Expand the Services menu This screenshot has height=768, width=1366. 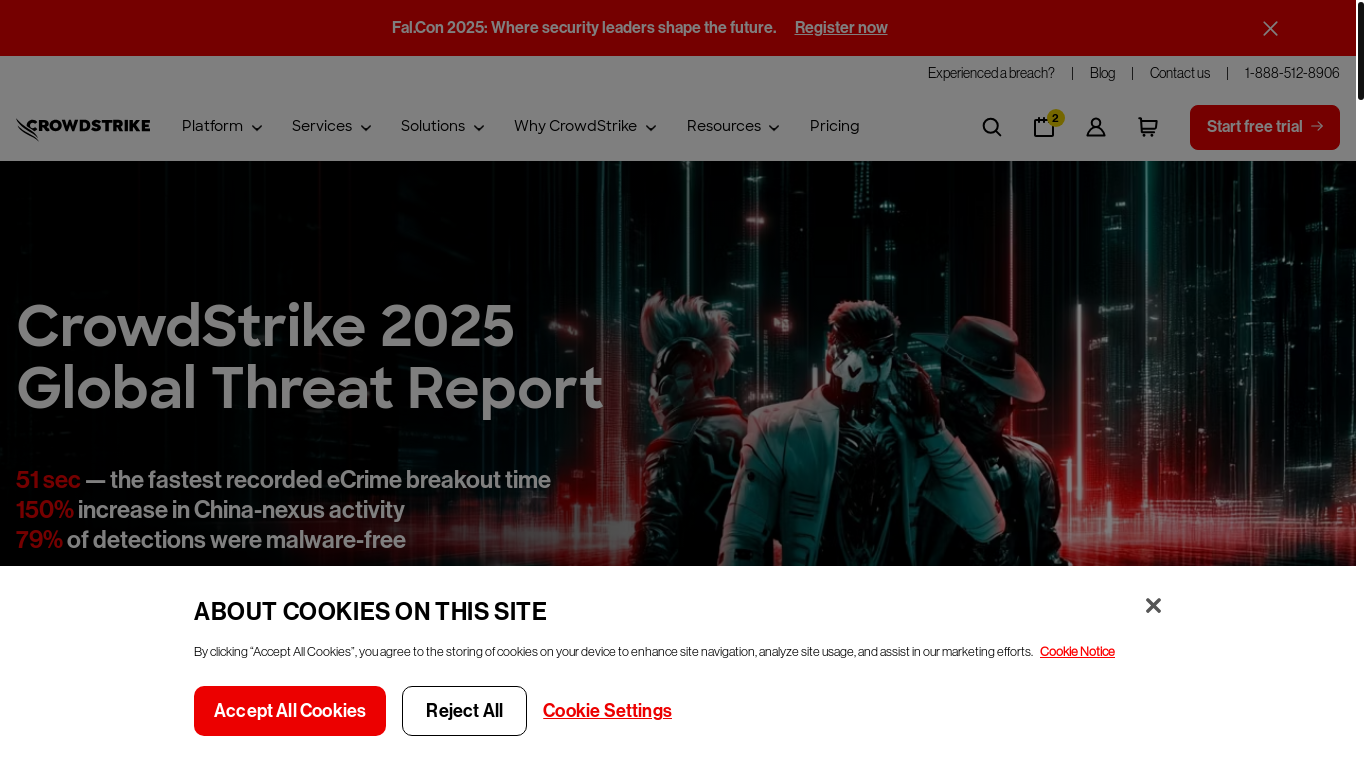click(332, 126)
